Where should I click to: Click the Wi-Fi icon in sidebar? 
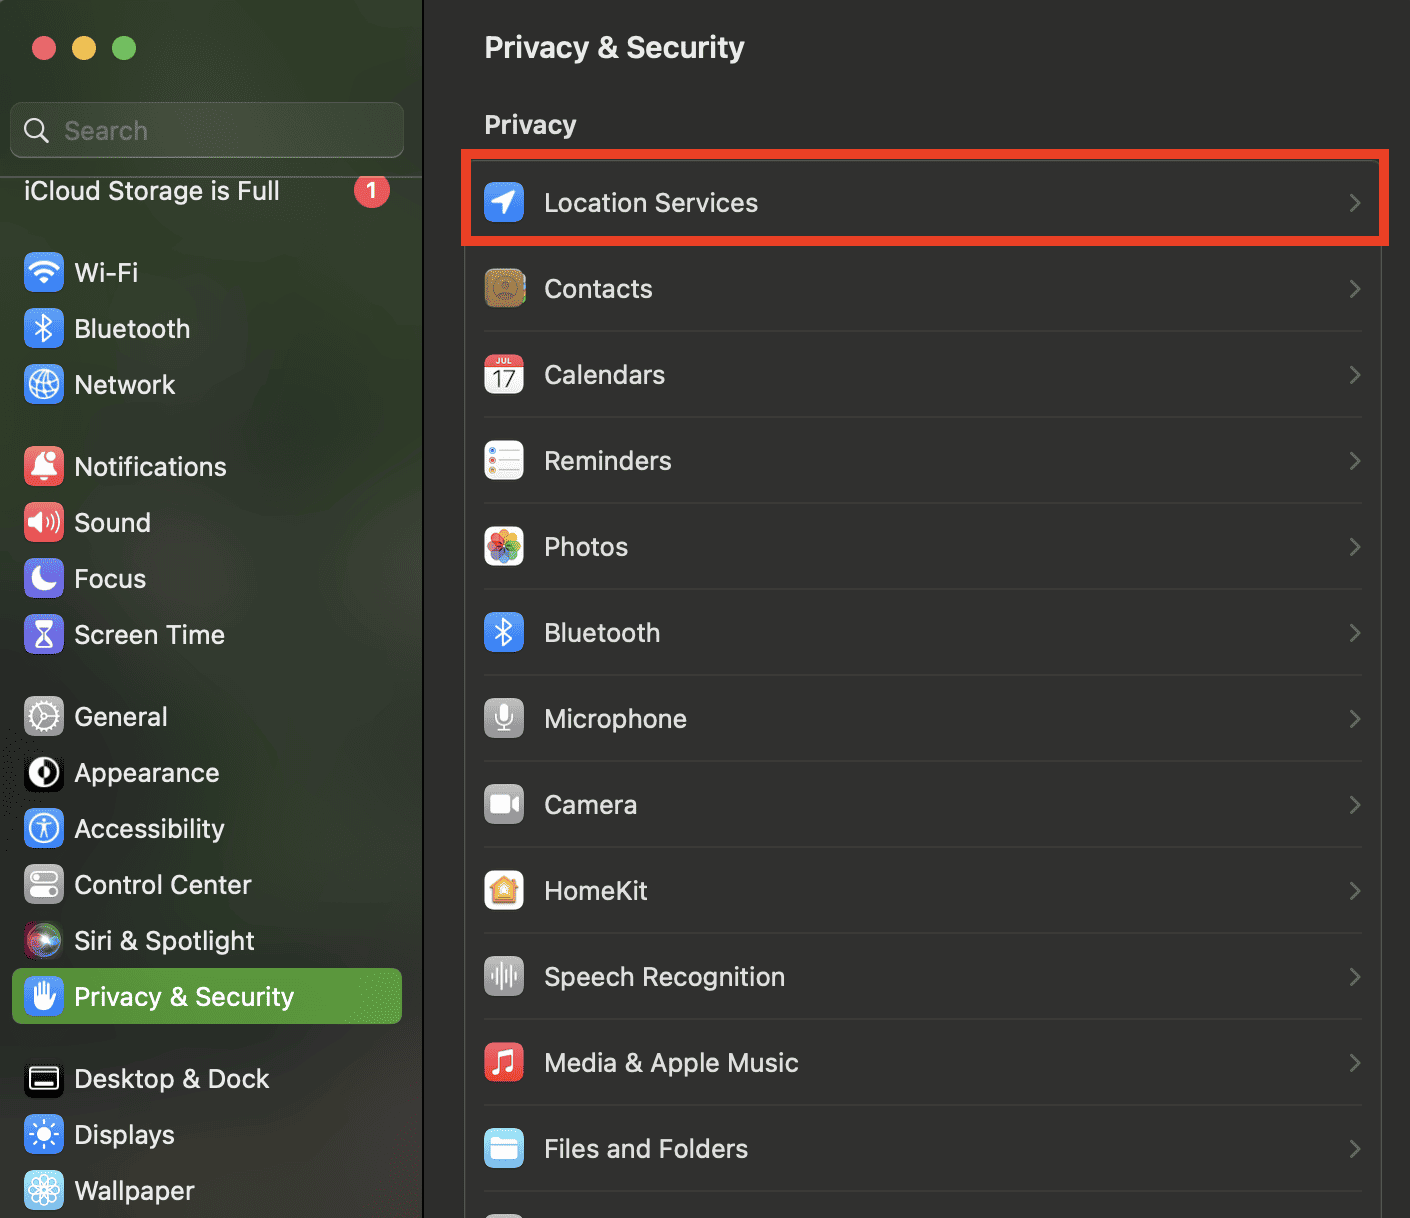click(44, 272)
